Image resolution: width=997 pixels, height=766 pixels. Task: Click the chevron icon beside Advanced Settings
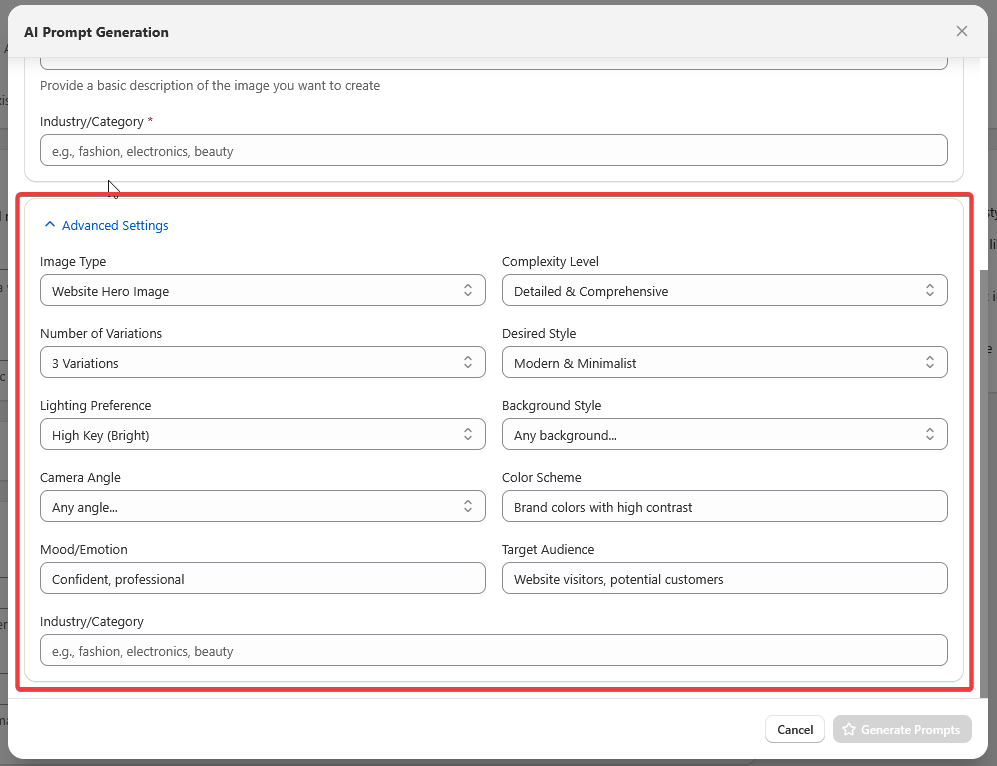(x=50, y=226)
